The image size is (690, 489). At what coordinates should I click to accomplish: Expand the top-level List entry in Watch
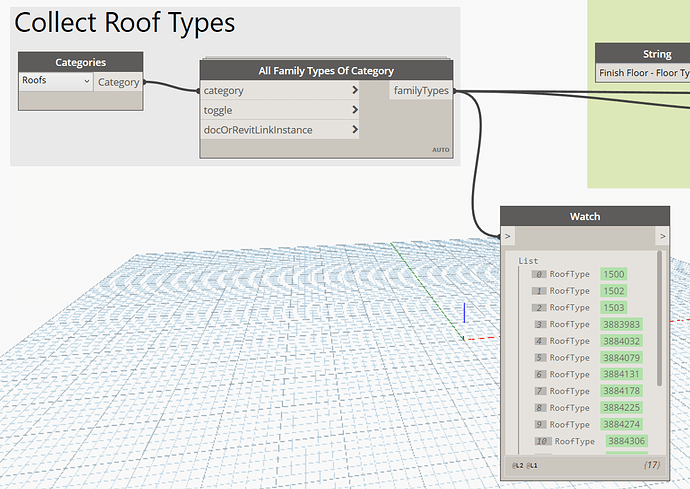point(528,260)
